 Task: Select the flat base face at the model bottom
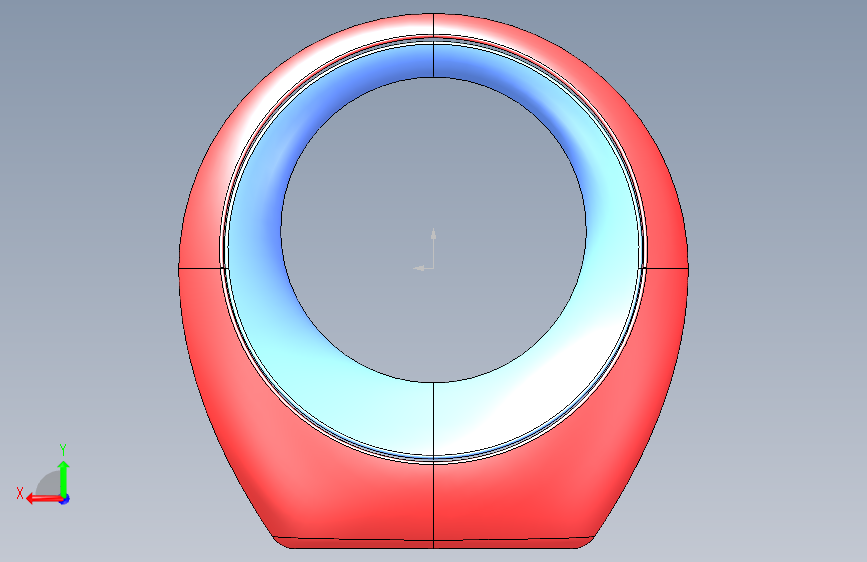coord(433,543)
